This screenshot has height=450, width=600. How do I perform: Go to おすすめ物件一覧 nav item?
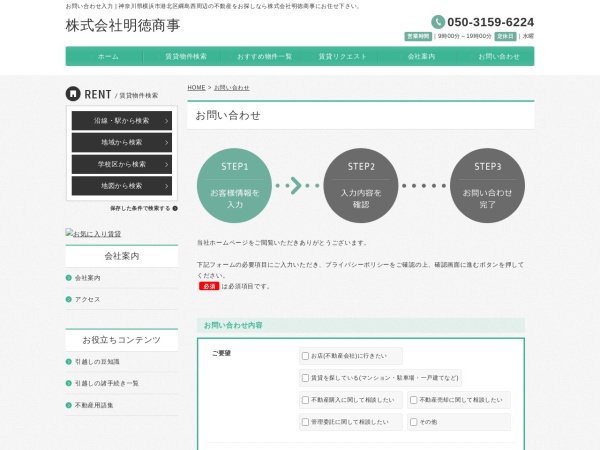[261, 56]
